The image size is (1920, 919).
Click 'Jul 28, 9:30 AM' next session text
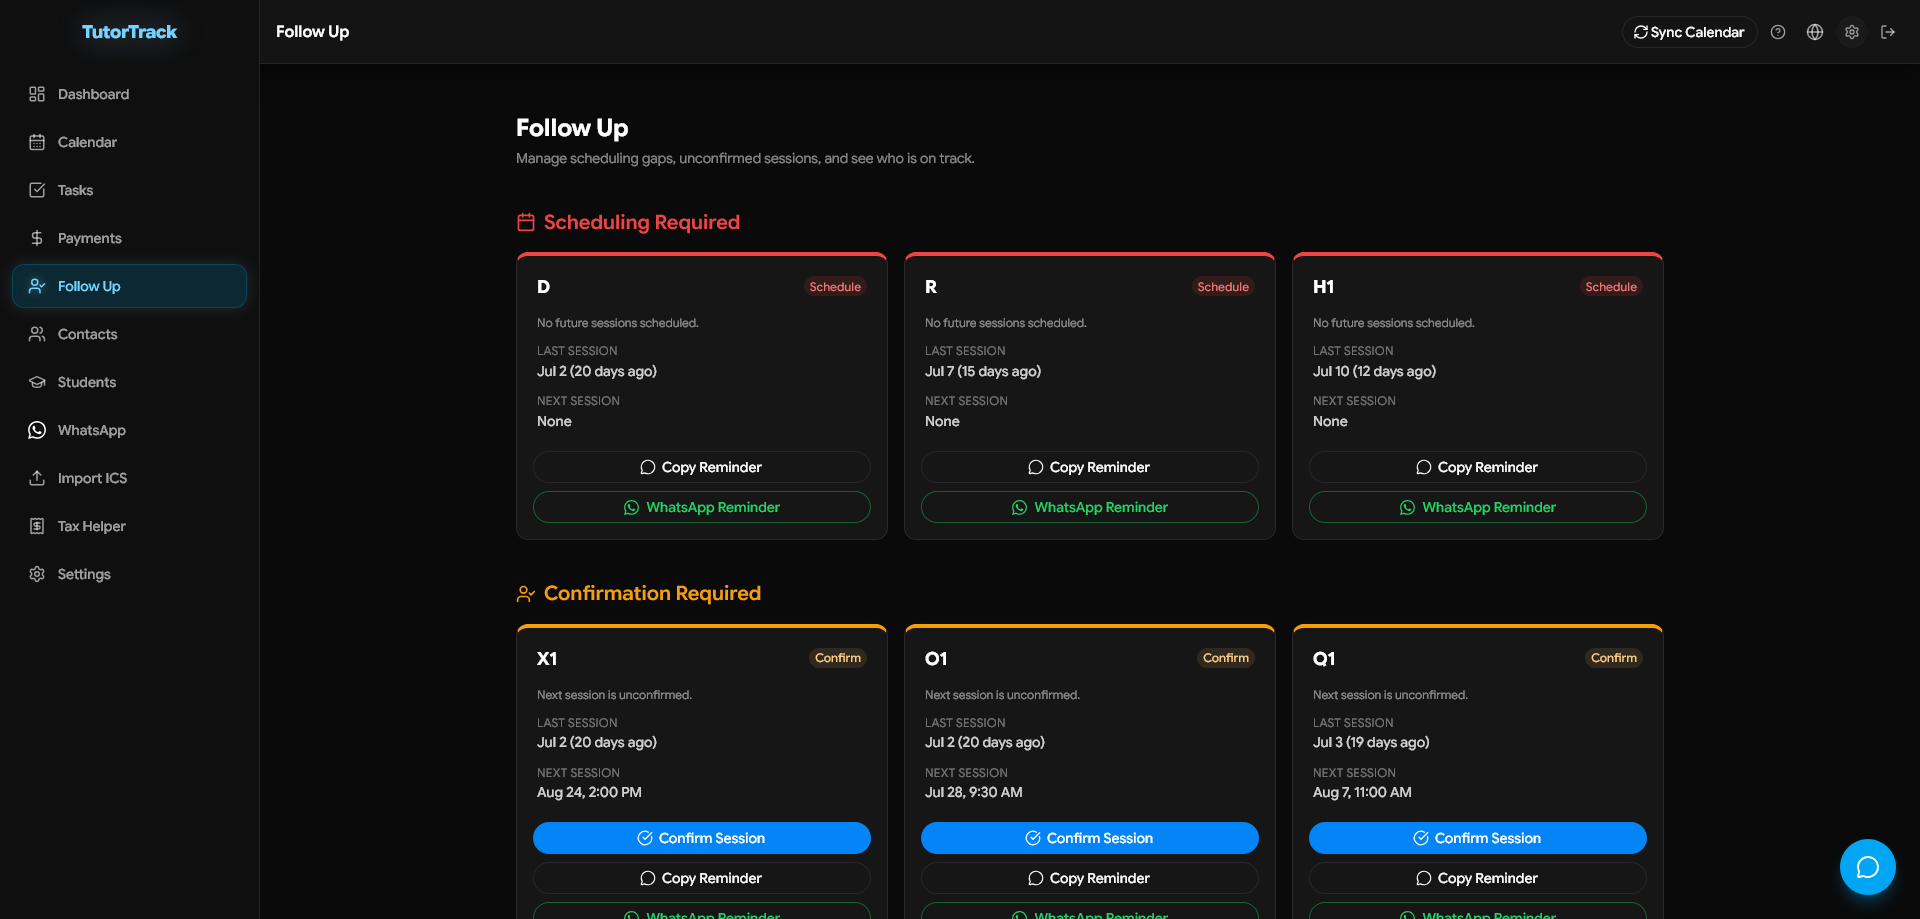[x=974, y=792]
